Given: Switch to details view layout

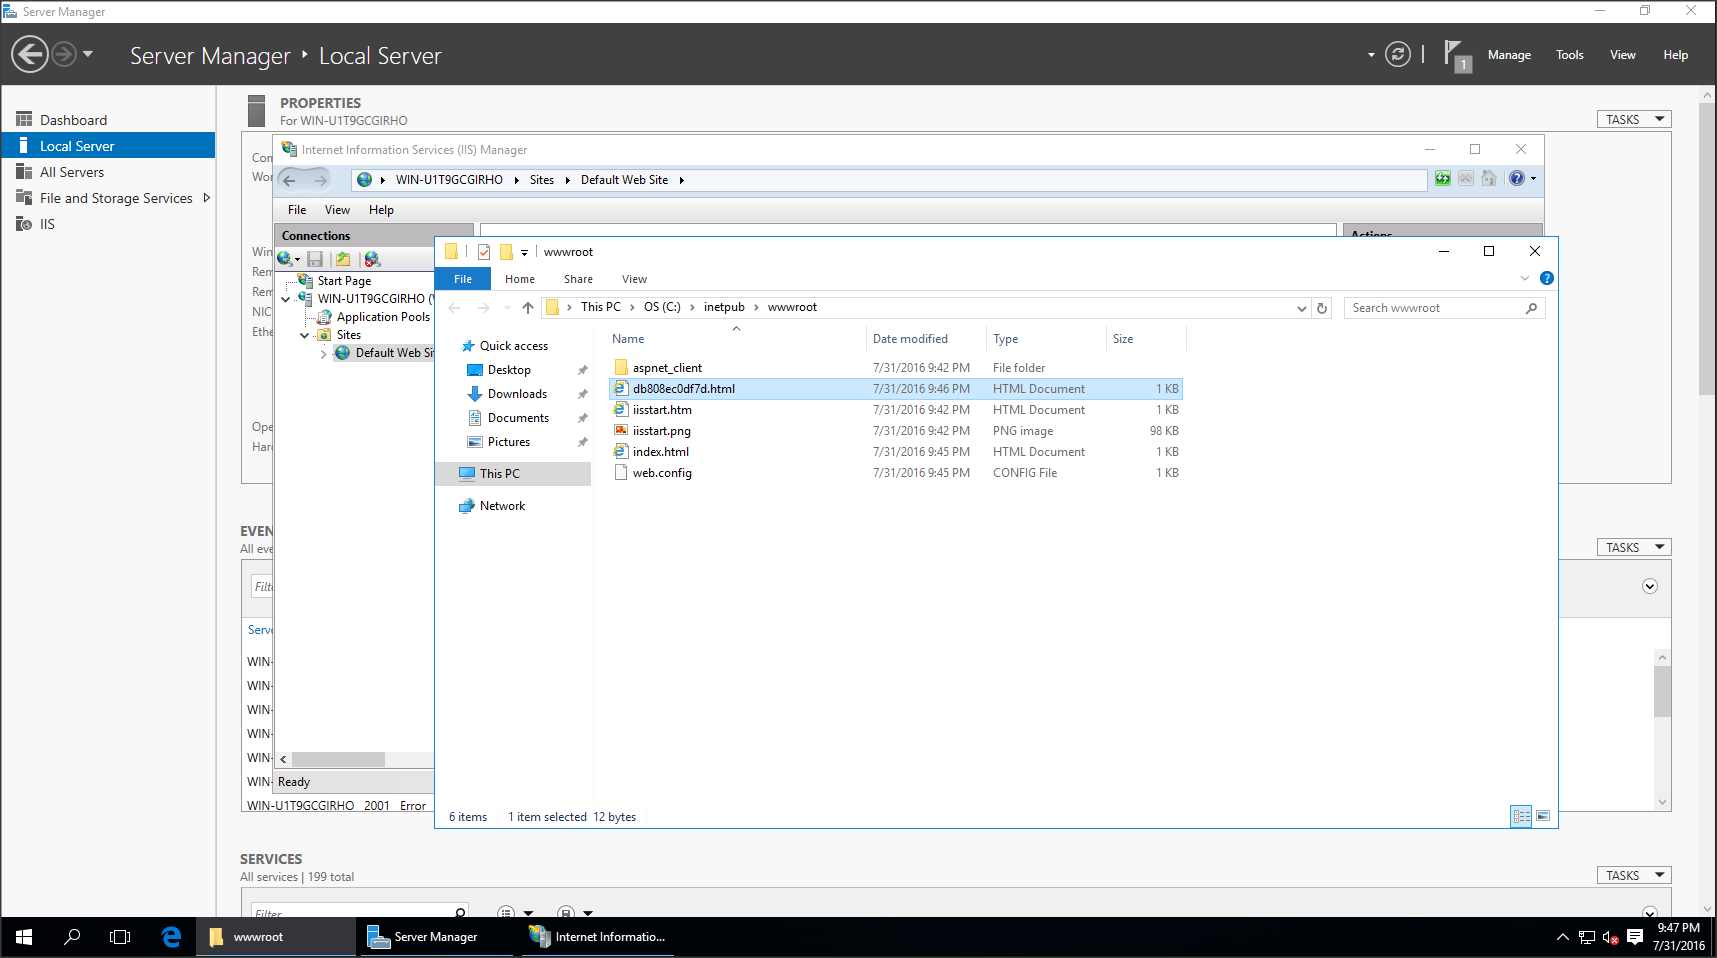Looking at the screenshot, I should tap(1521, 817).
